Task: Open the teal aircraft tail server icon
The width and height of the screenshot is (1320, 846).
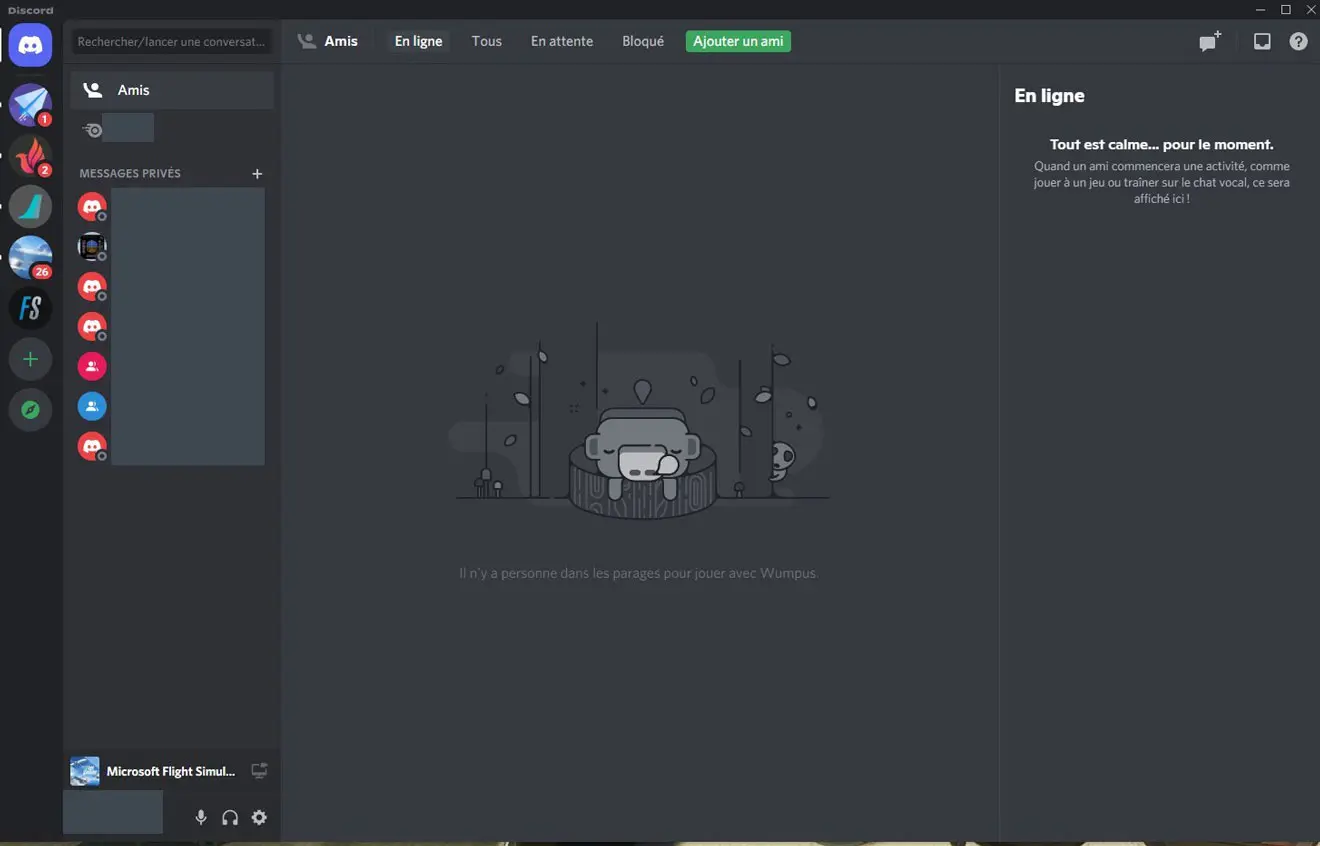Action: (30, 207)
